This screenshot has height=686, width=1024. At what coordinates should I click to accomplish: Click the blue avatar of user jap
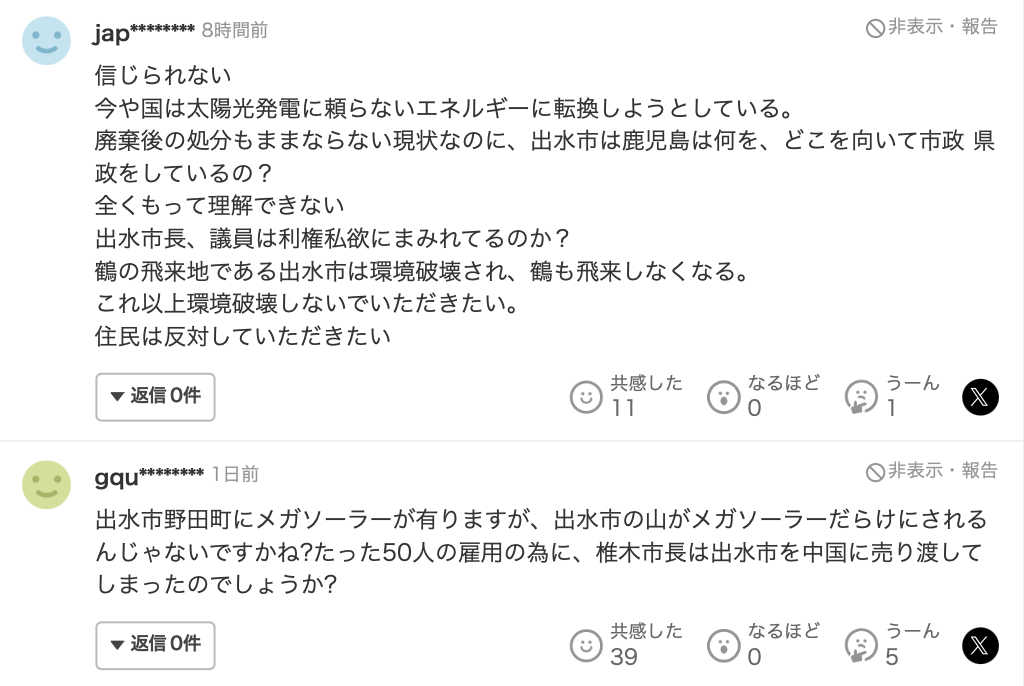coord(47,41)
